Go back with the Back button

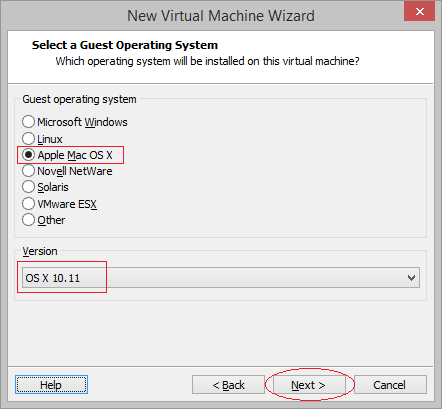tap(228, 385)
